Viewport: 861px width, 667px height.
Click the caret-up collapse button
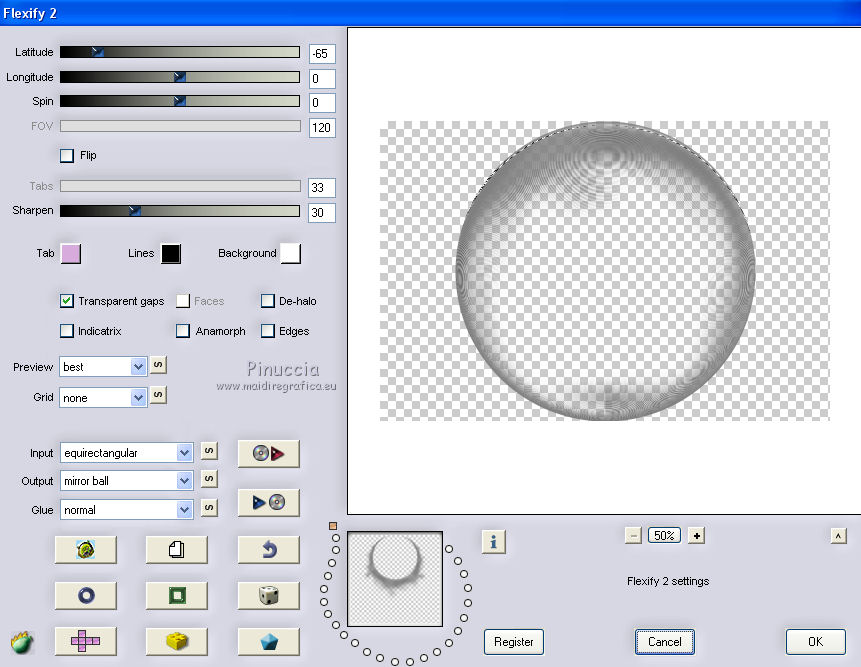[838, 536]
